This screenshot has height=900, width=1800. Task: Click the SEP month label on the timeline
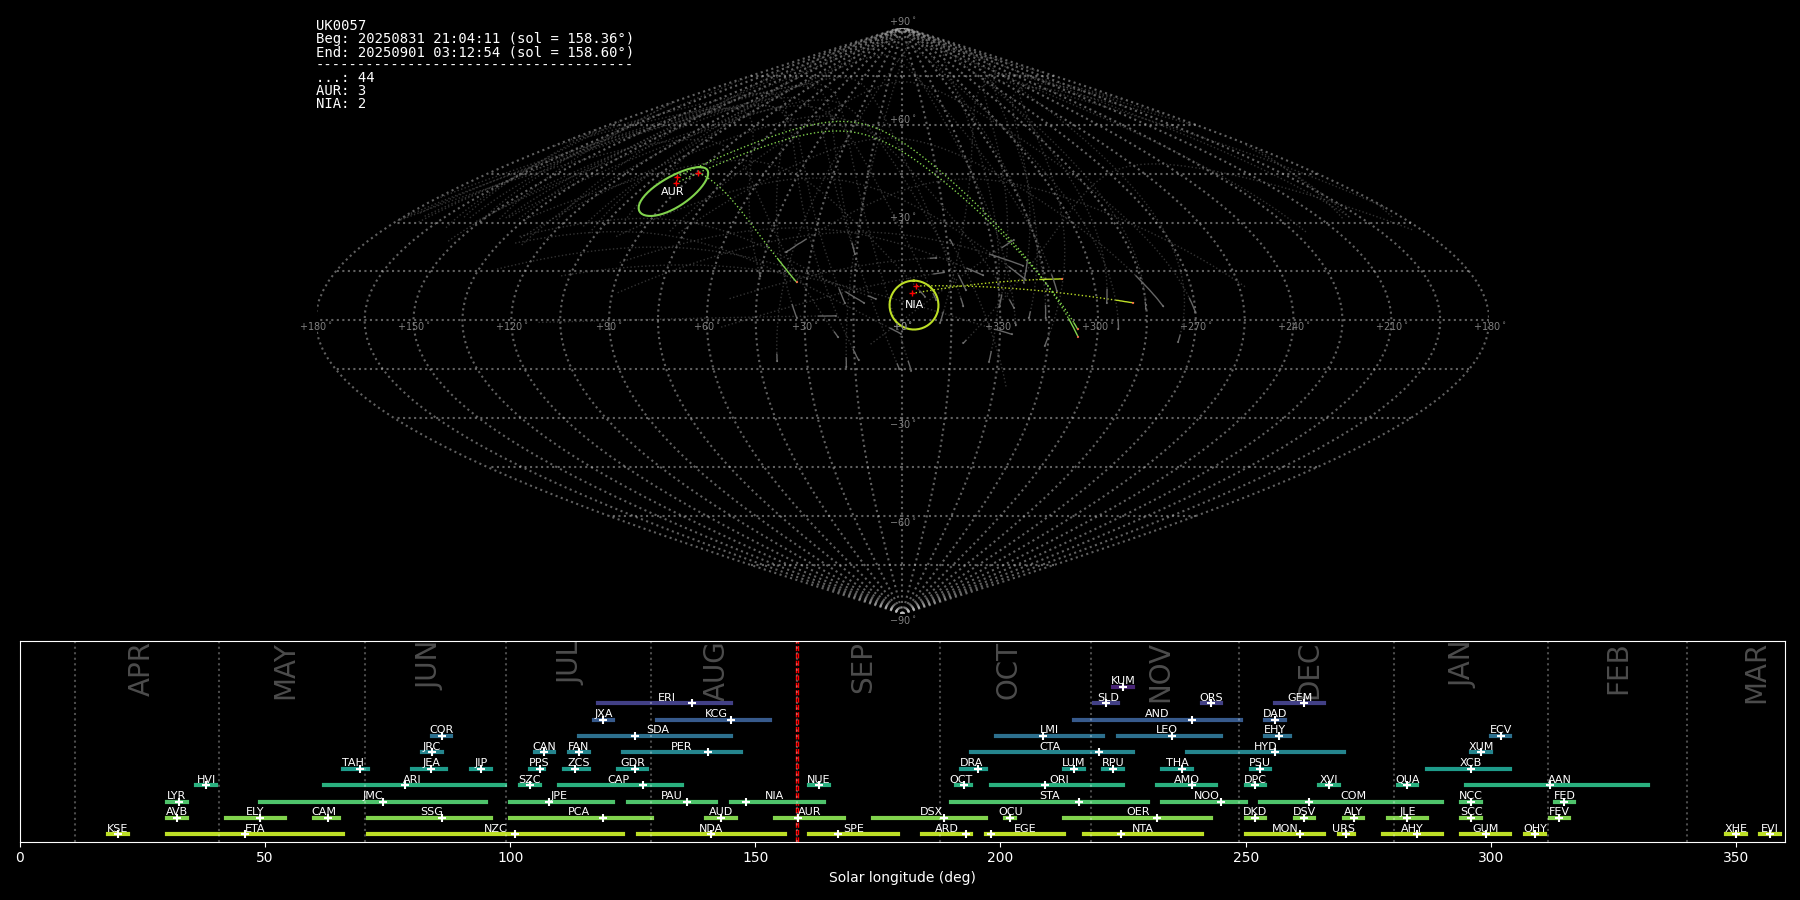point(861,669)
